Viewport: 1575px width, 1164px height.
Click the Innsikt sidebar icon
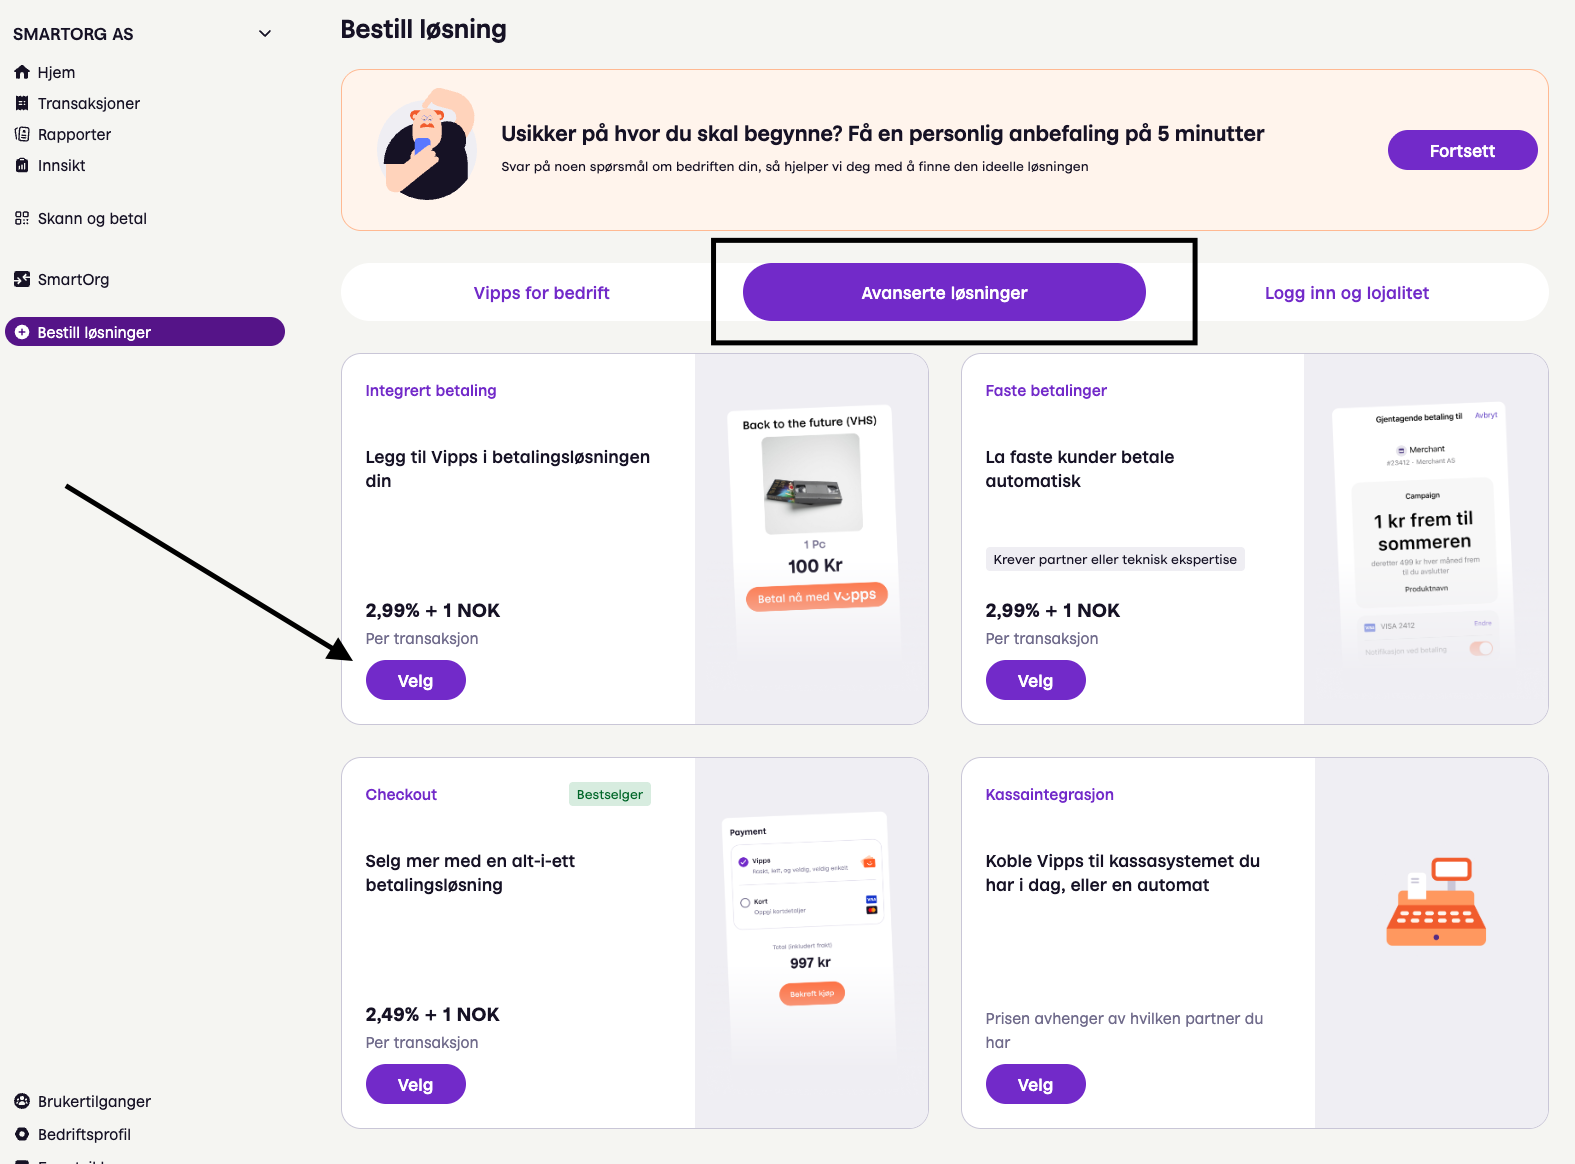(x=22, y=165)
